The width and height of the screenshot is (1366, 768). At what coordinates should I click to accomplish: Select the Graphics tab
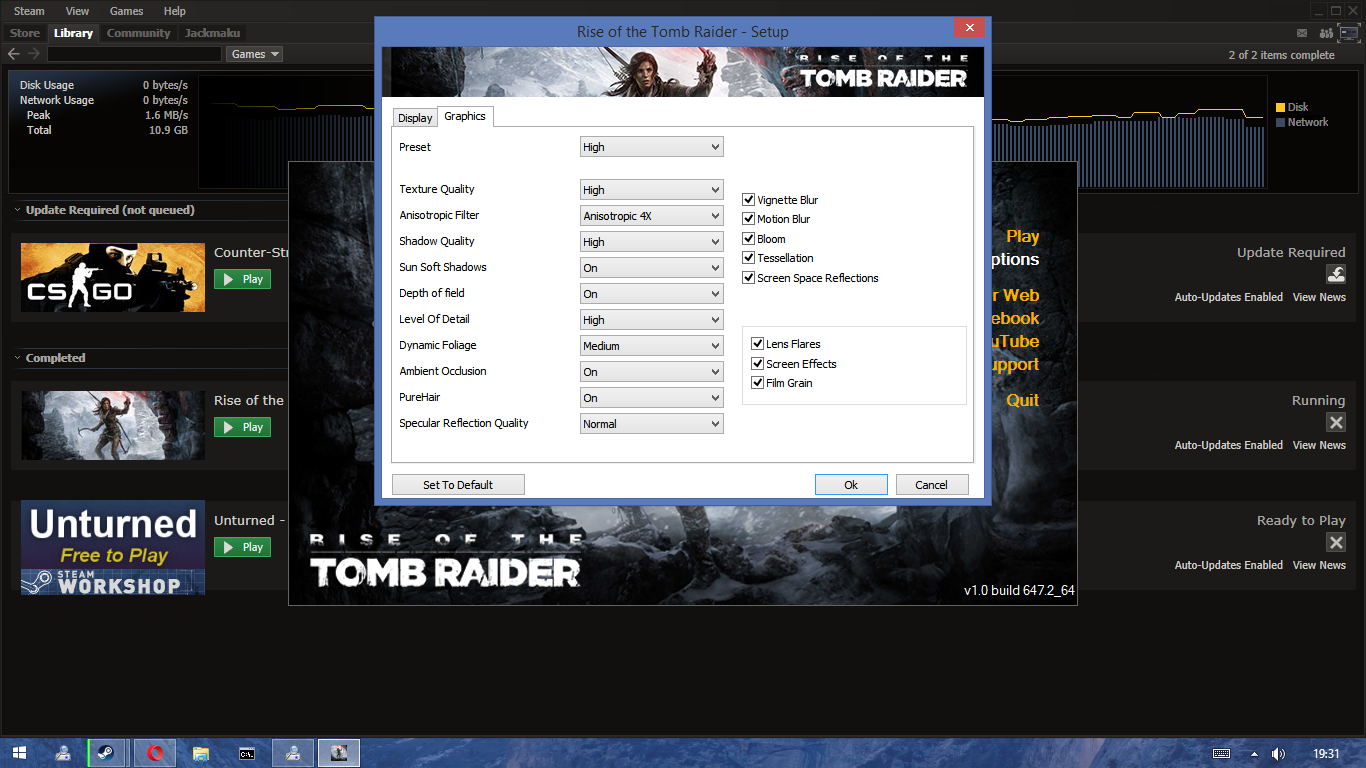point(465,116)
